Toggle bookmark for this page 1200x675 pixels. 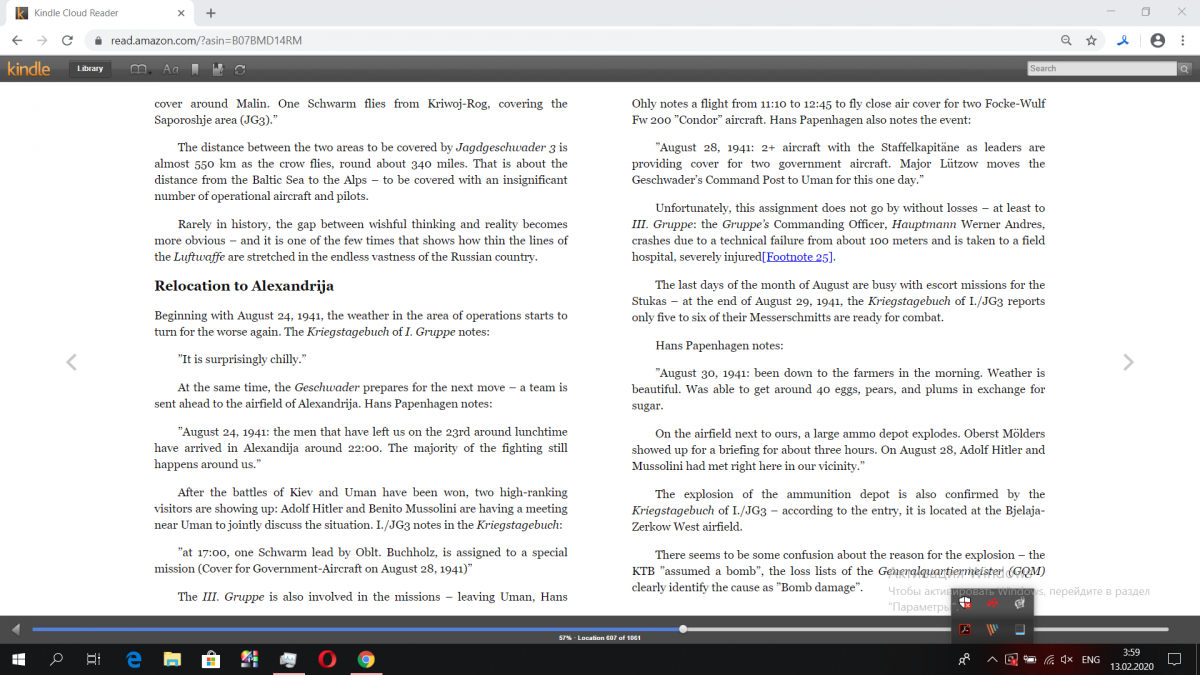196,69
